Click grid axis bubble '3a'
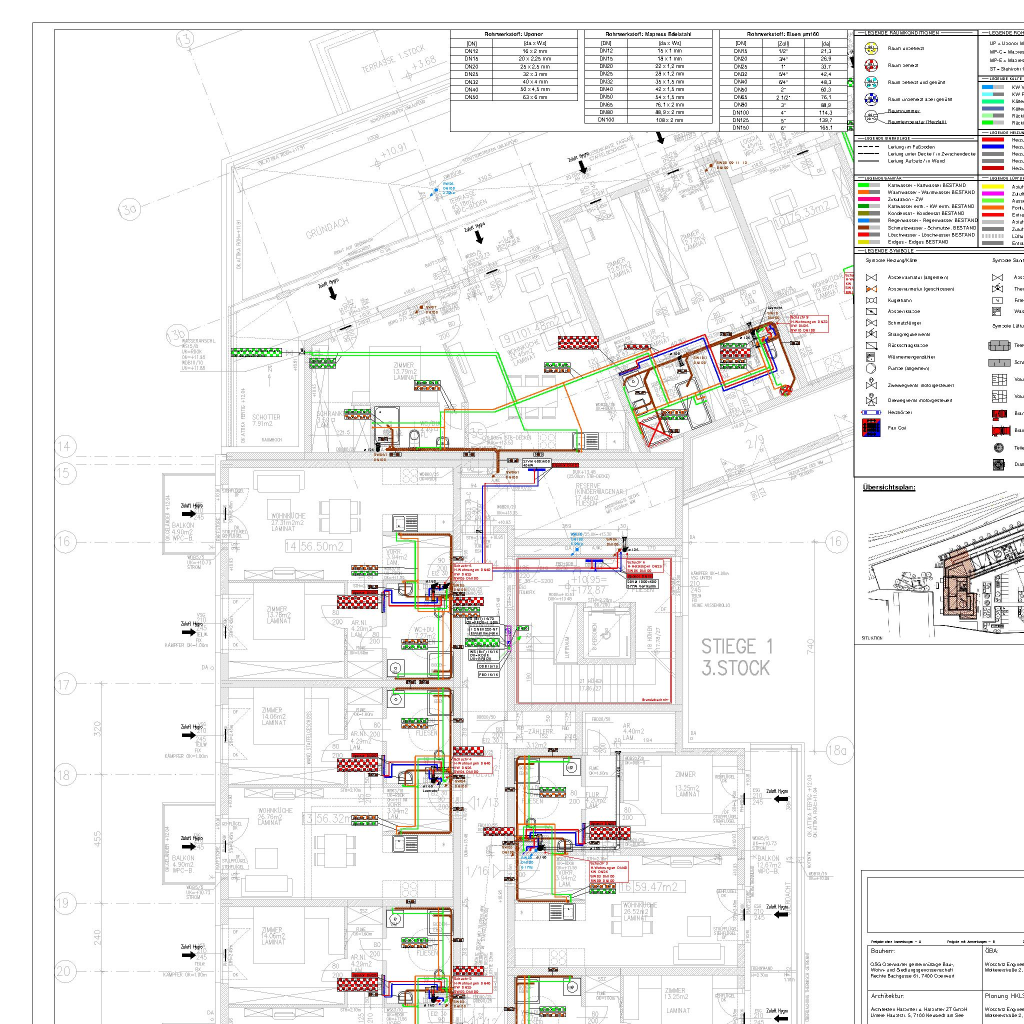 tap(129, 209)
